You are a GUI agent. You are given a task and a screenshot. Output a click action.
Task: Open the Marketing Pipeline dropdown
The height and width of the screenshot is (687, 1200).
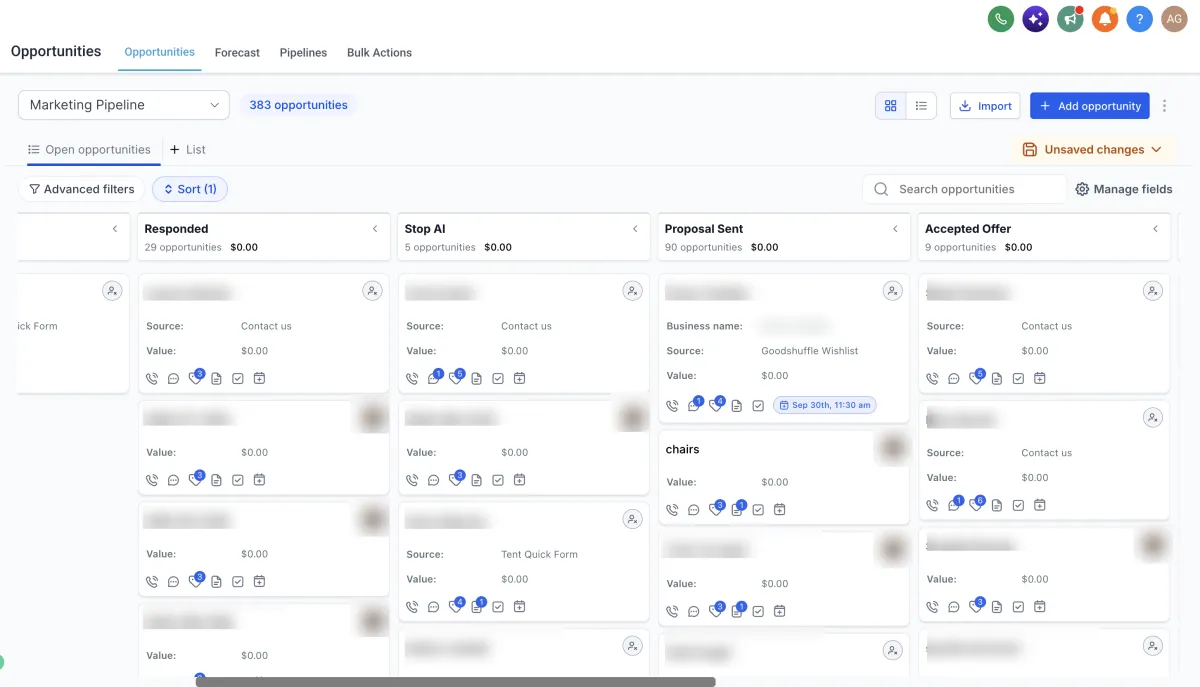click(124, 105)
